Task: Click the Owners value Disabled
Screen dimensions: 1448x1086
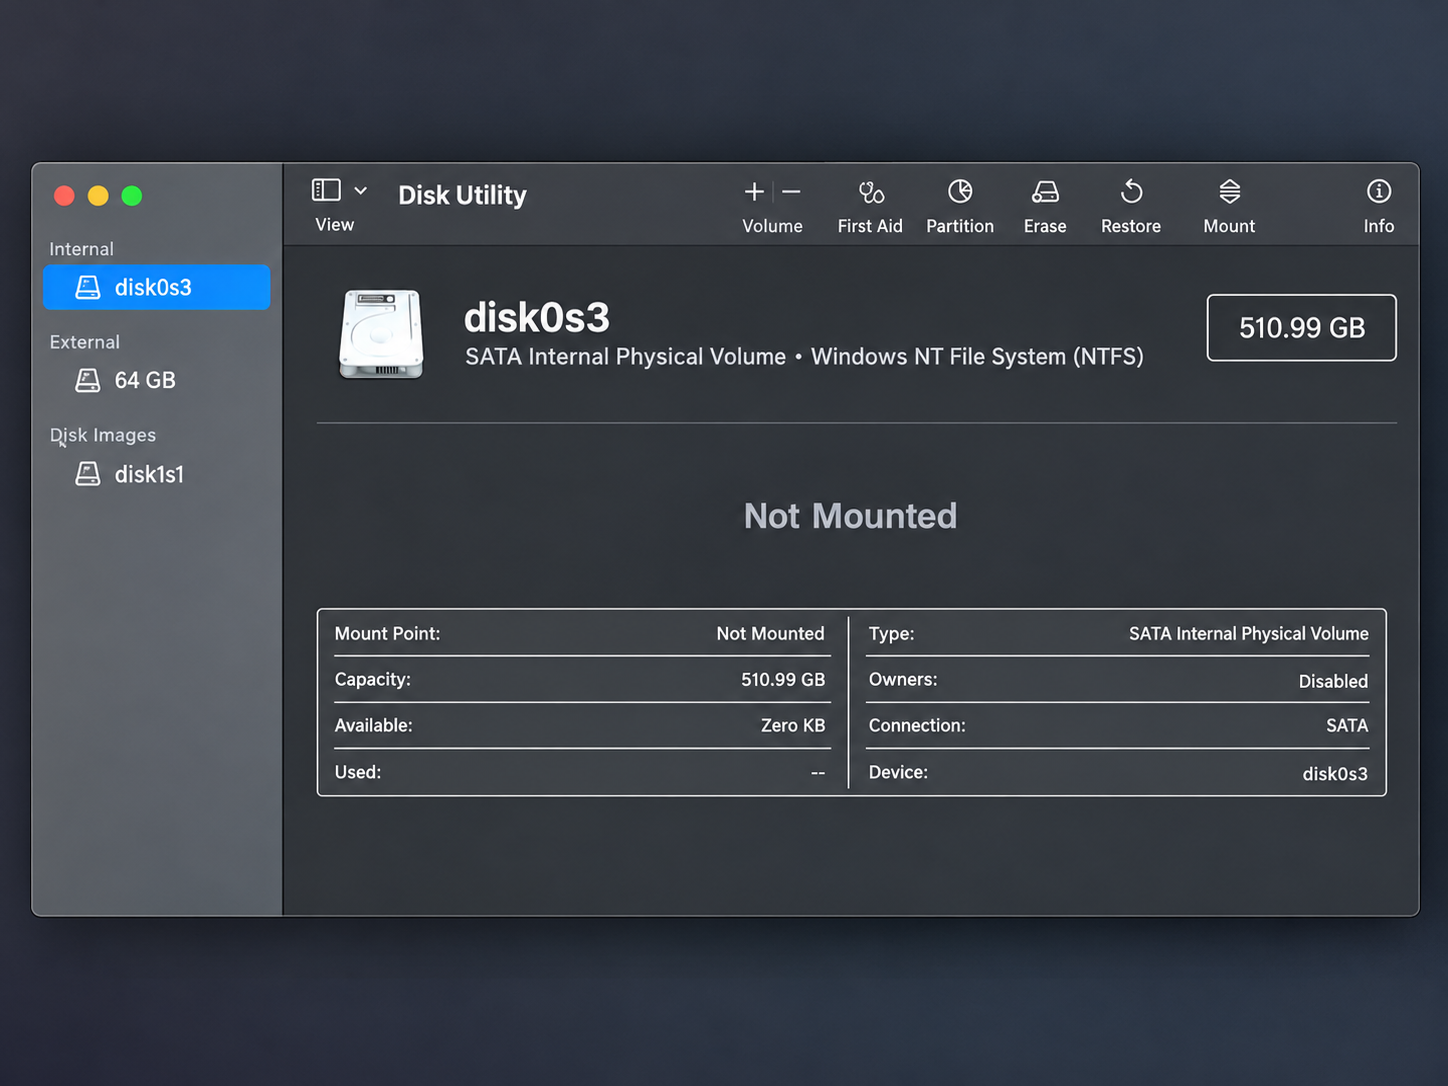Action: click(1333, 682)
